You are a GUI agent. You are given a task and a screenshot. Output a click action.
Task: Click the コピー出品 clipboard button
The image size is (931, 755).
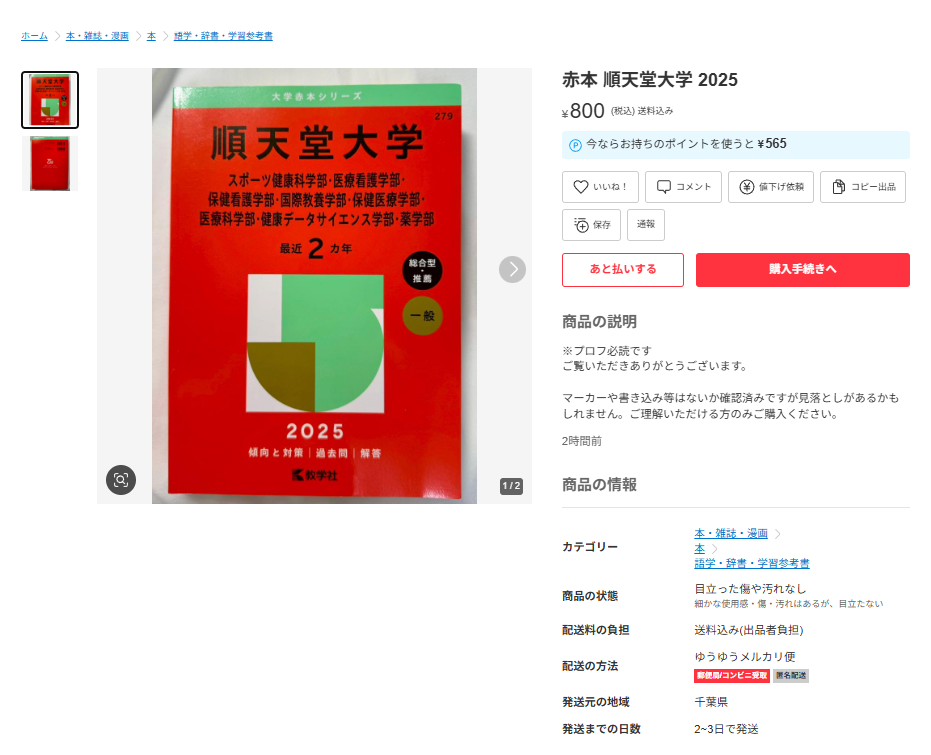click(863, 187)
